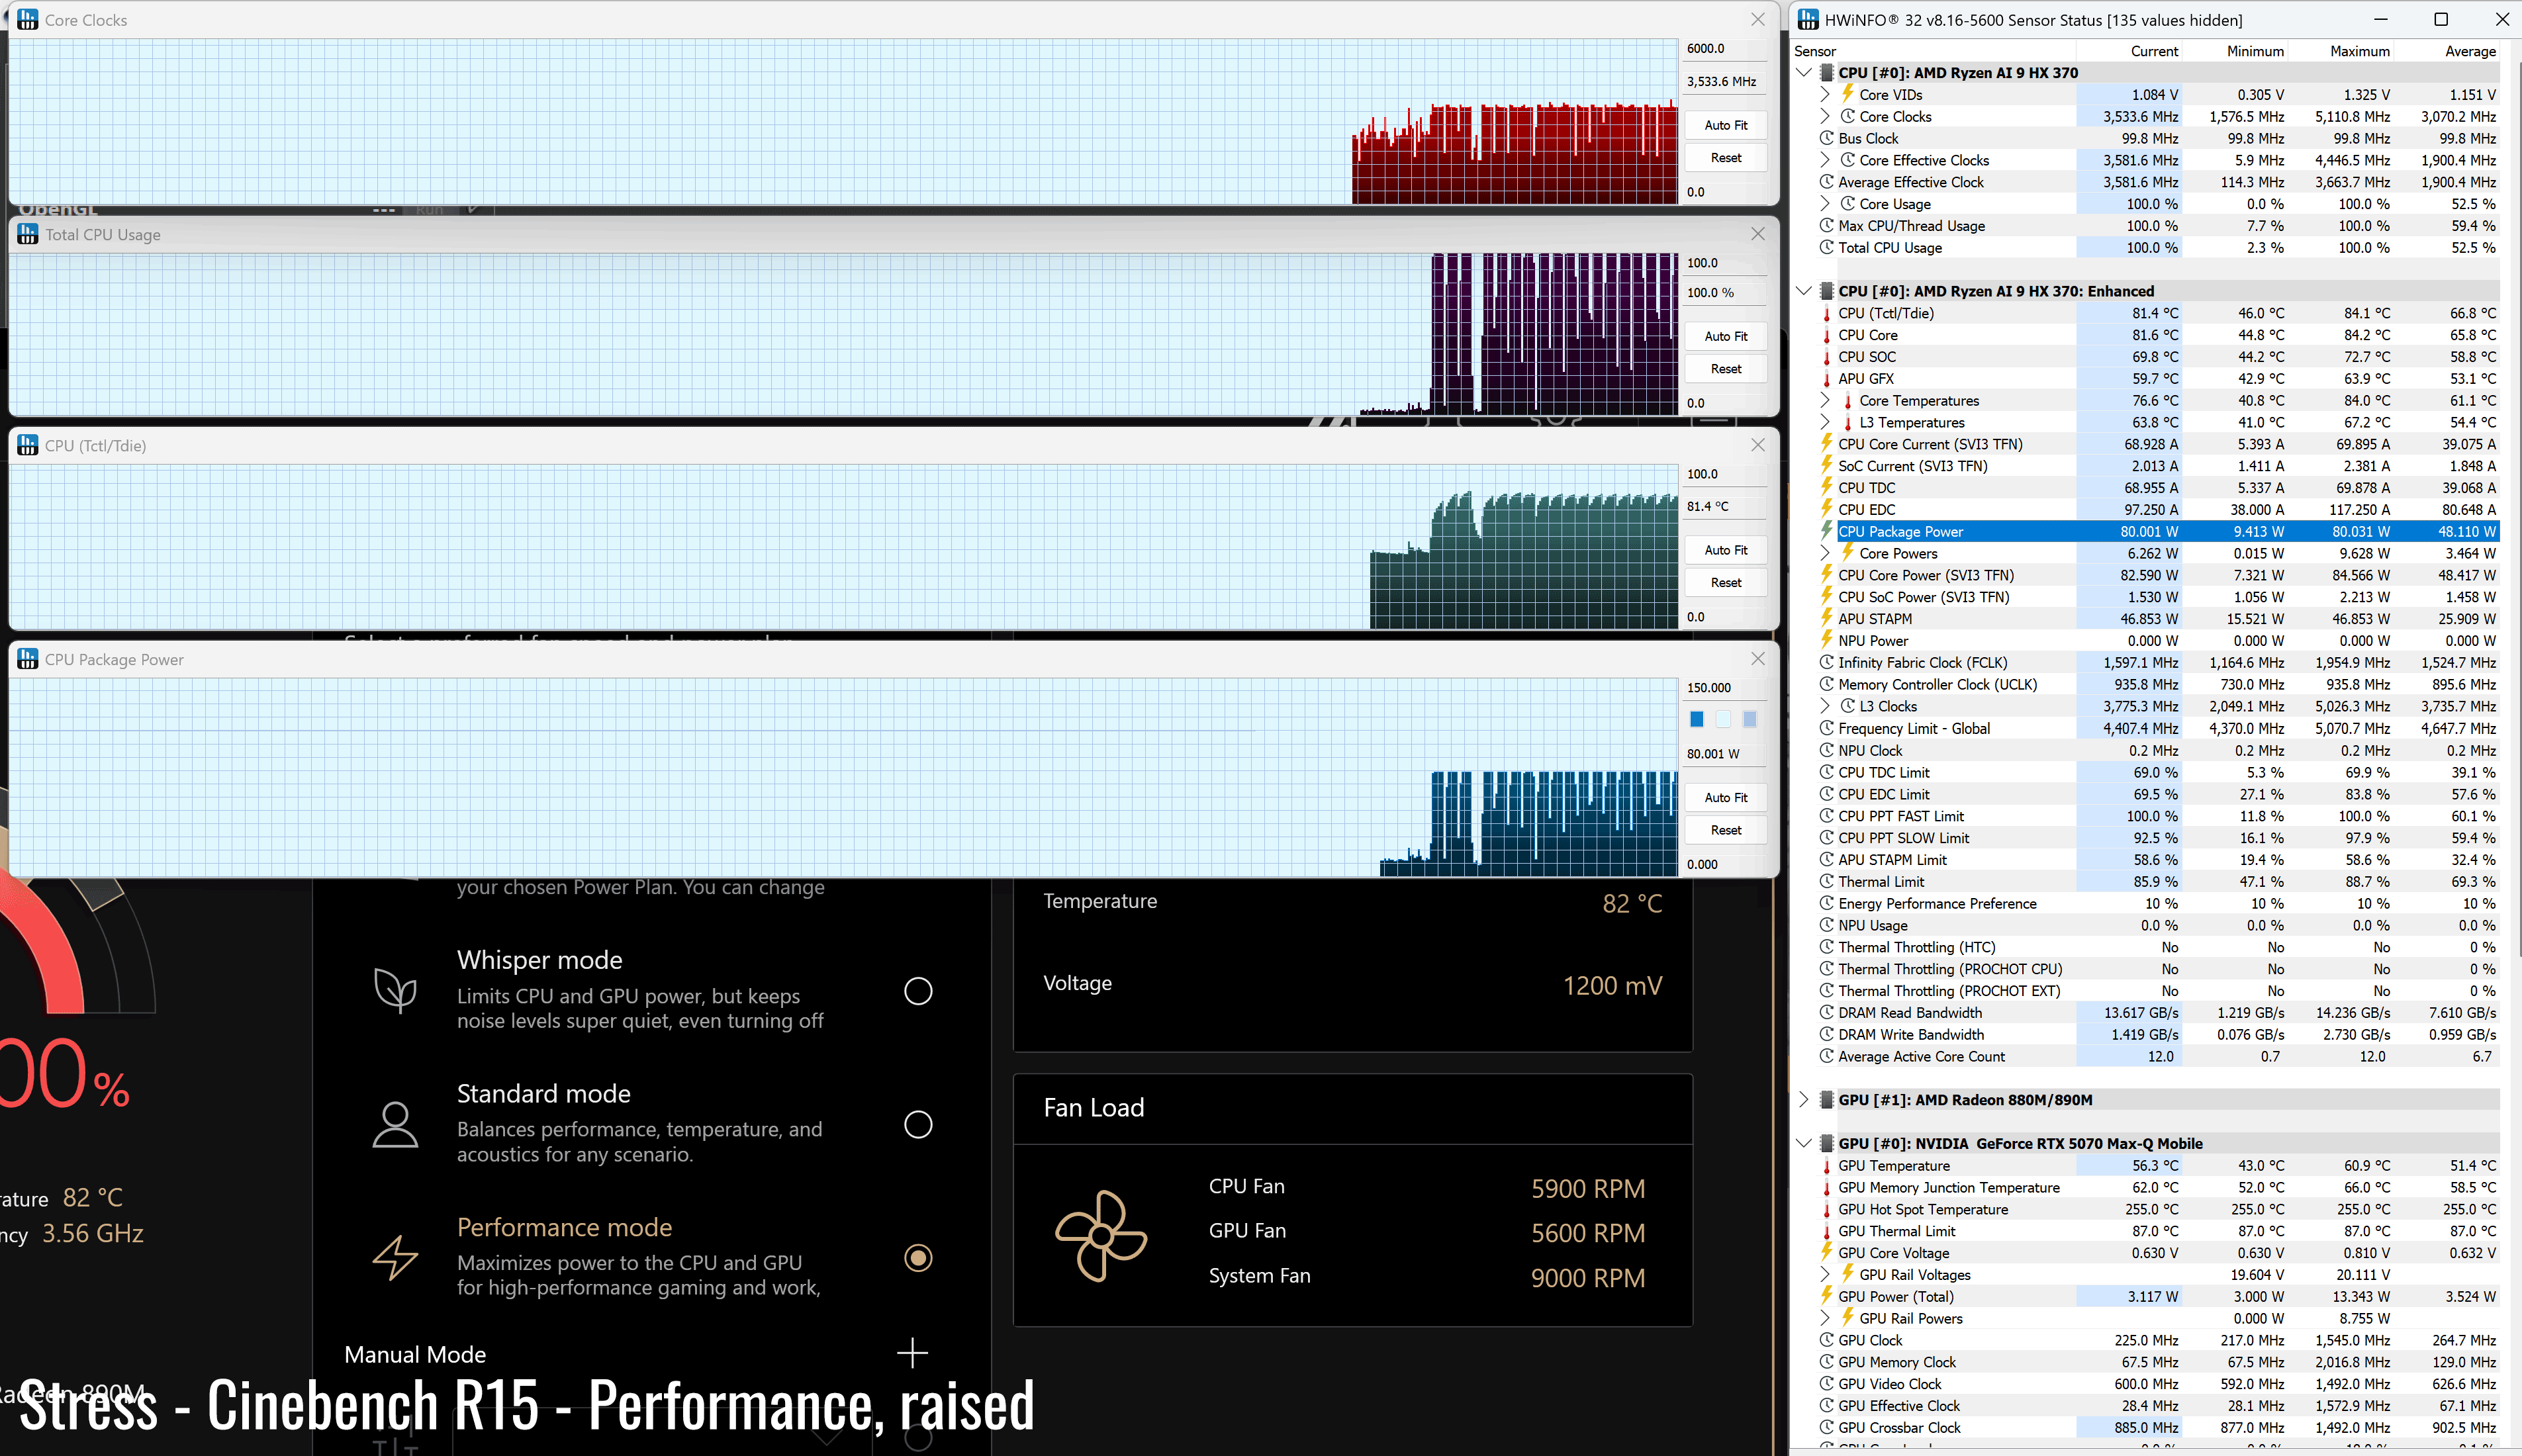Viewport: 2522px width, 1456px height.
Task: Click the Standard mode person icon
Action: (395, 1124)
